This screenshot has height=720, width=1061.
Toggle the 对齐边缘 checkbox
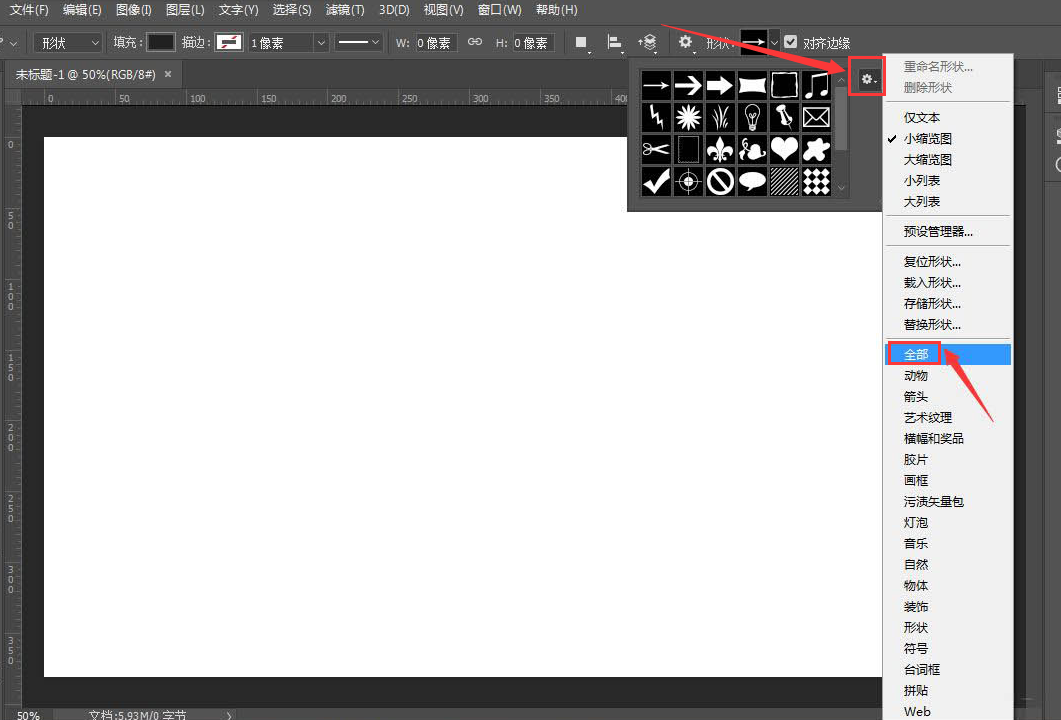(790, 42)
